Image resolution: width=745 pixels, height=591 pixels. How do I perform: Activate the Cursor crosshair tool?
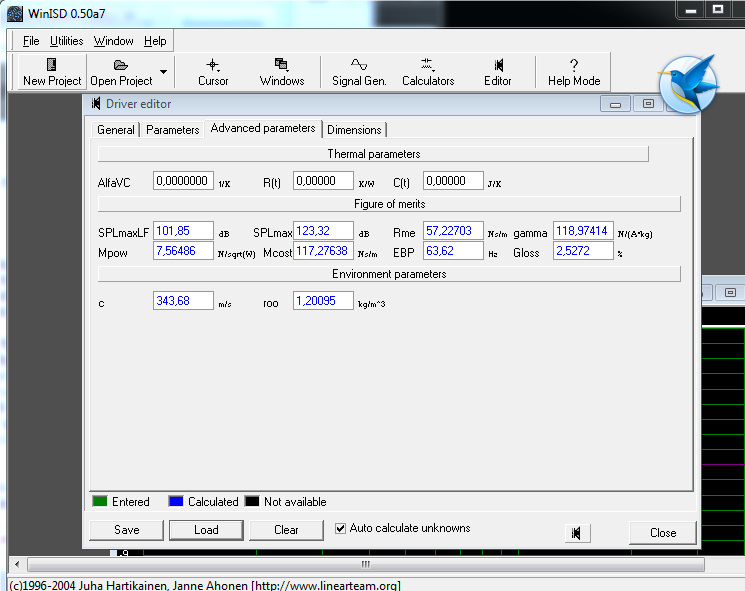(x=213, y=72)
